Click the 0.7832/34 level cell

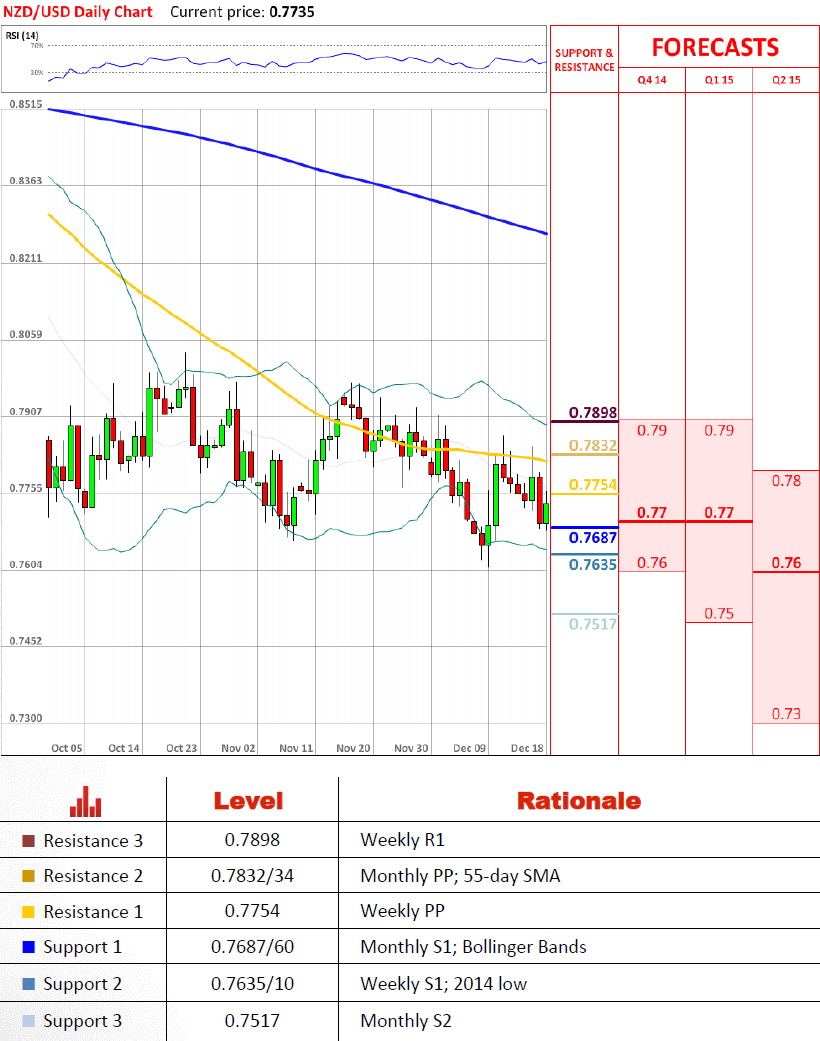pos(252,876)
